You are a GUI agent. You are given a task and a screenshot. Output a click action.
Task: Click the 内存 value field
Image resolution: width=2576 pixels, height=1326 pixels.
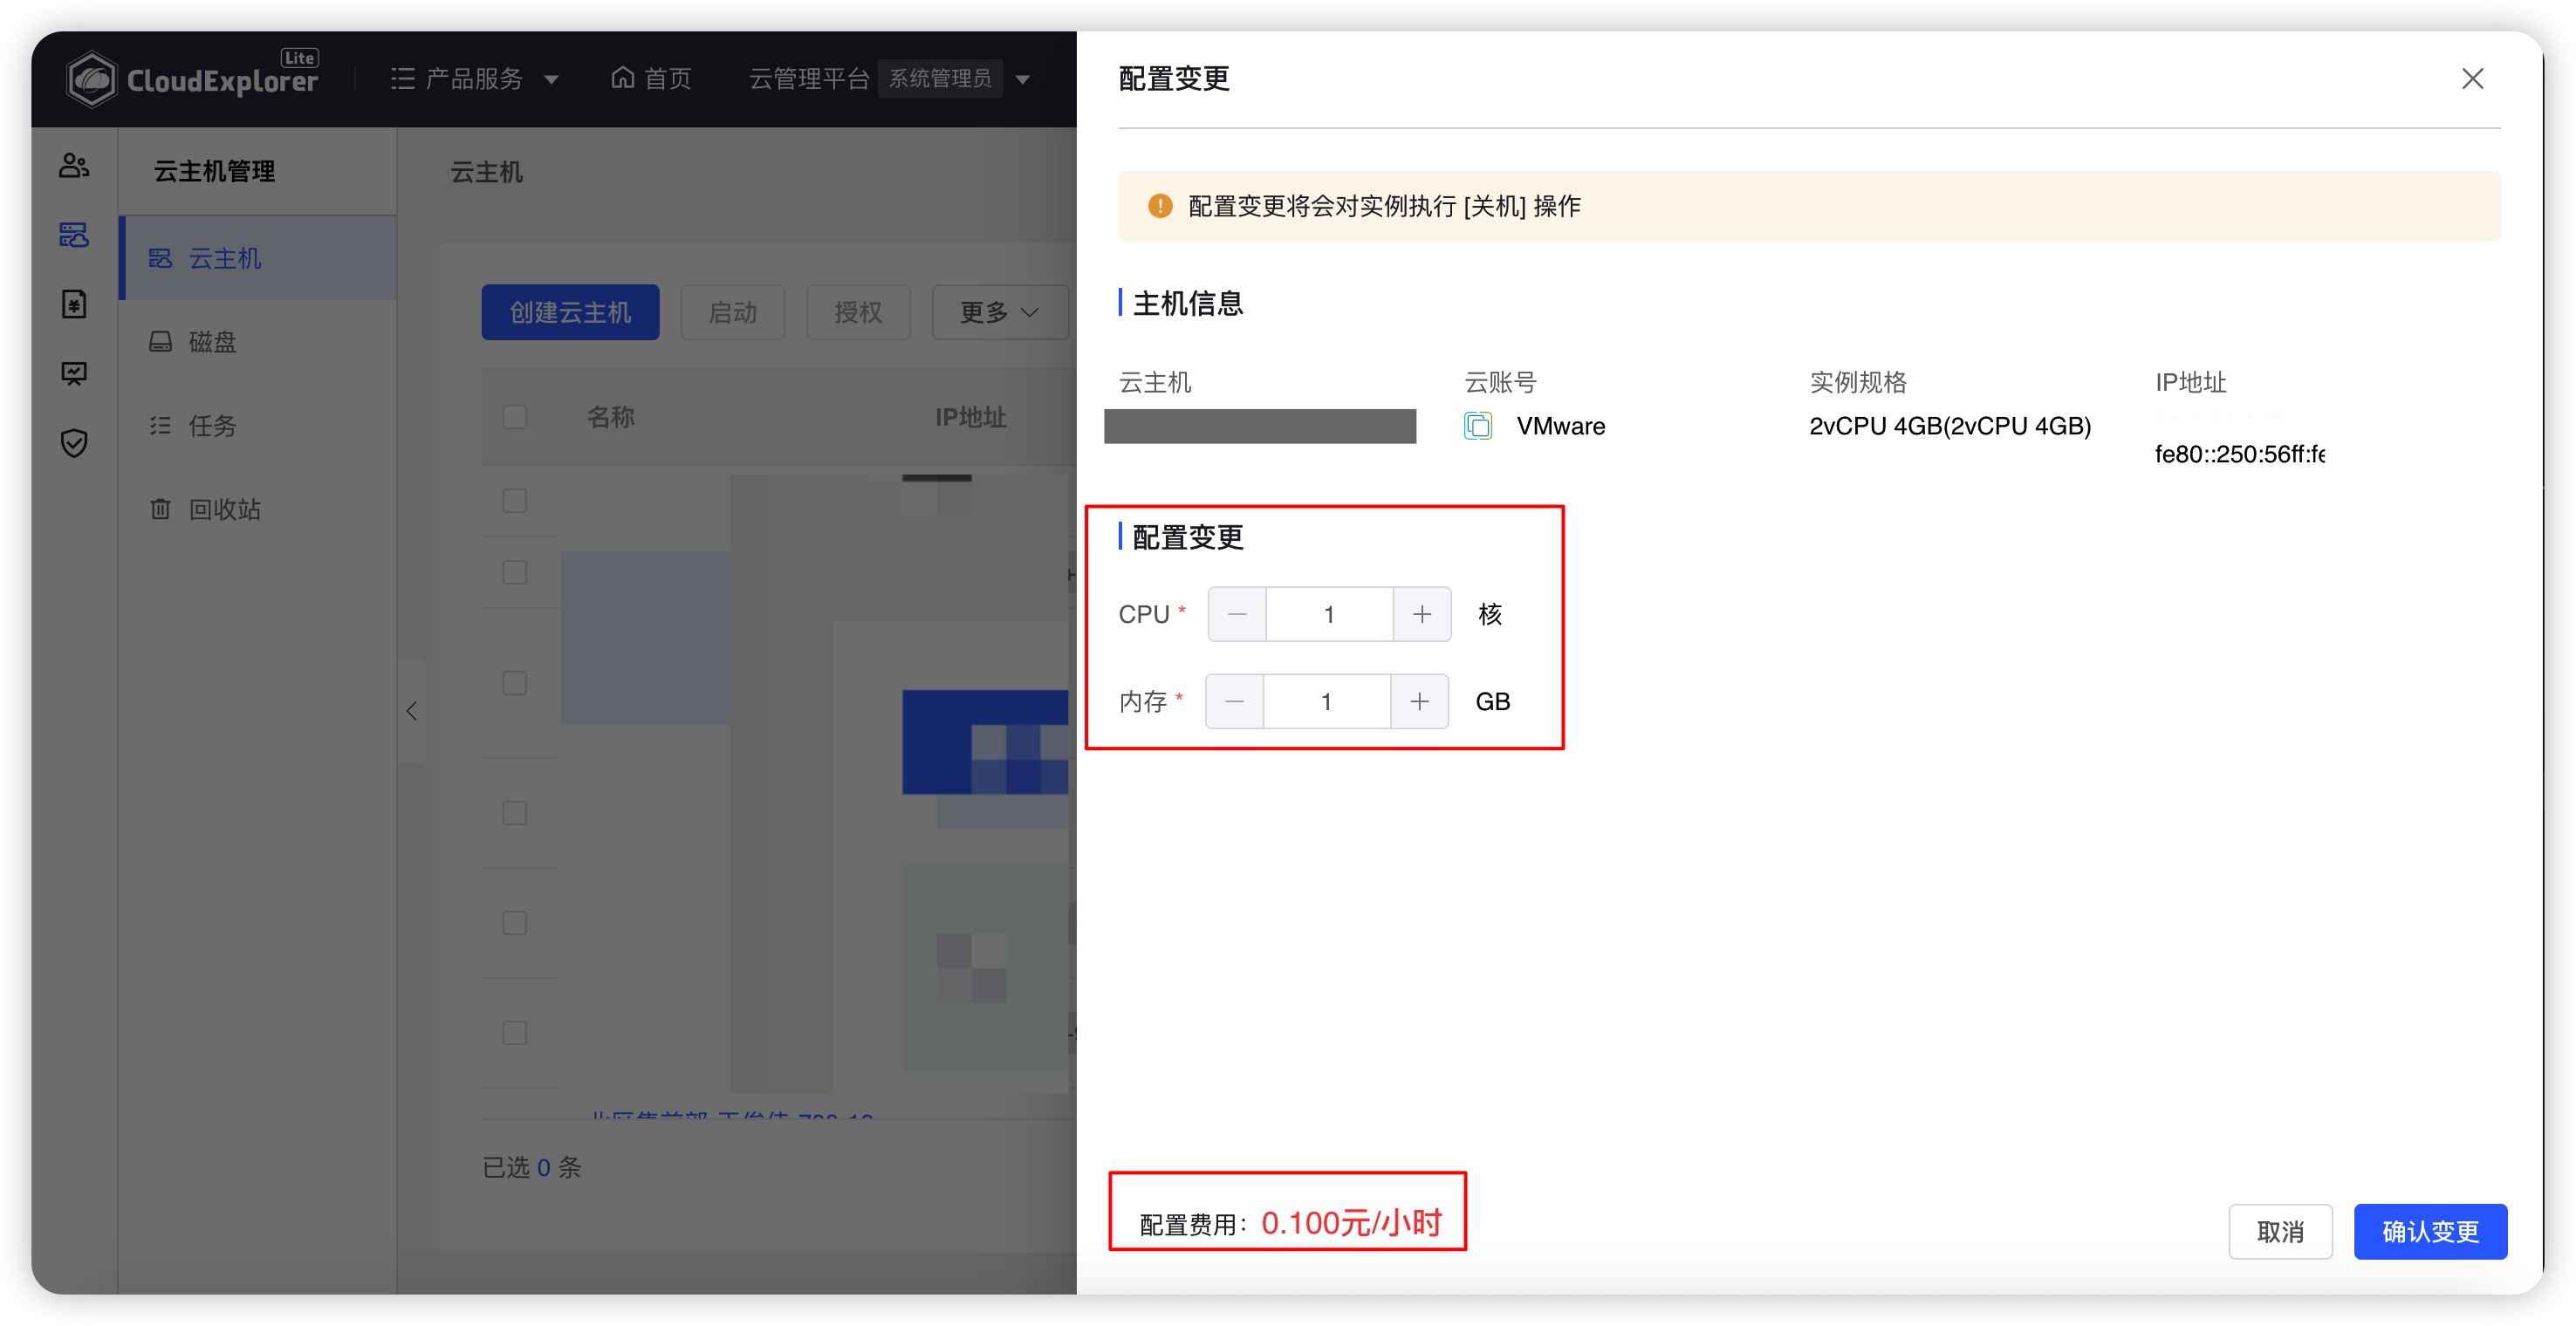tap(1327, 701)
